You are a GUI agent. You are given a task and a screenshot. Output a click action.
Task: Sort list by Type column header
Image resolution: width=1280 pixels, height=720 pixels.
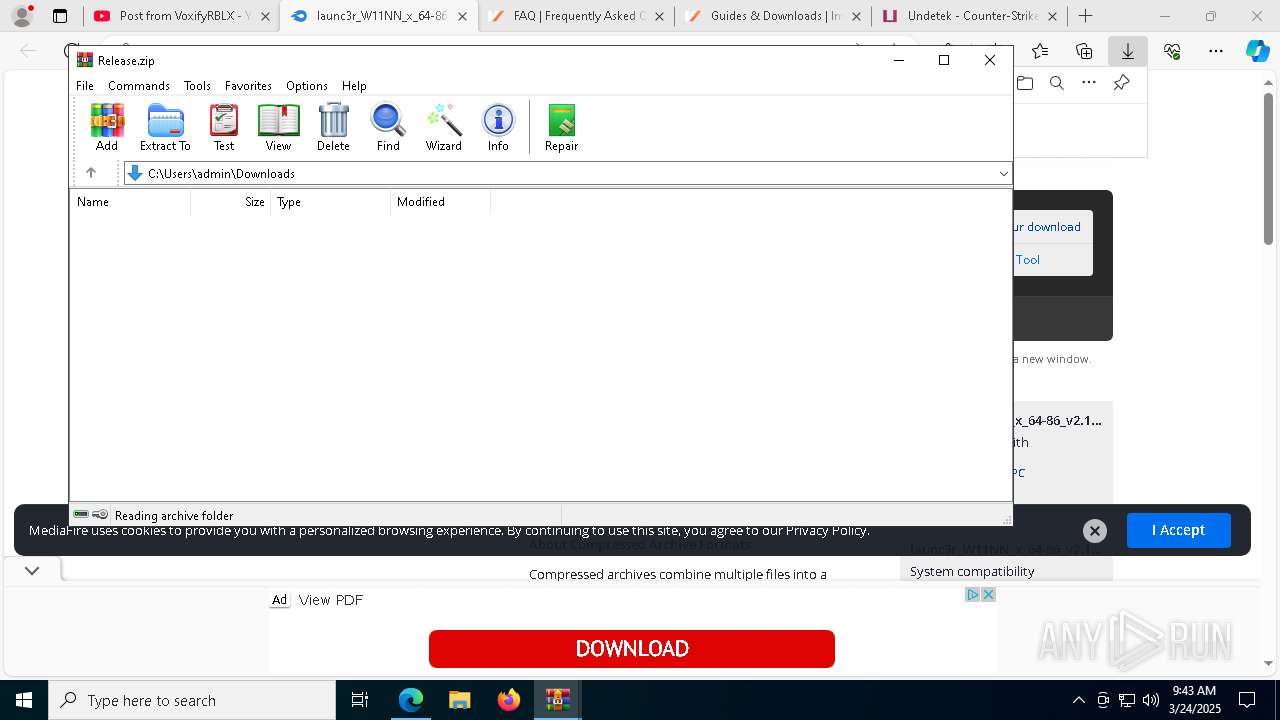click(331, 202)
